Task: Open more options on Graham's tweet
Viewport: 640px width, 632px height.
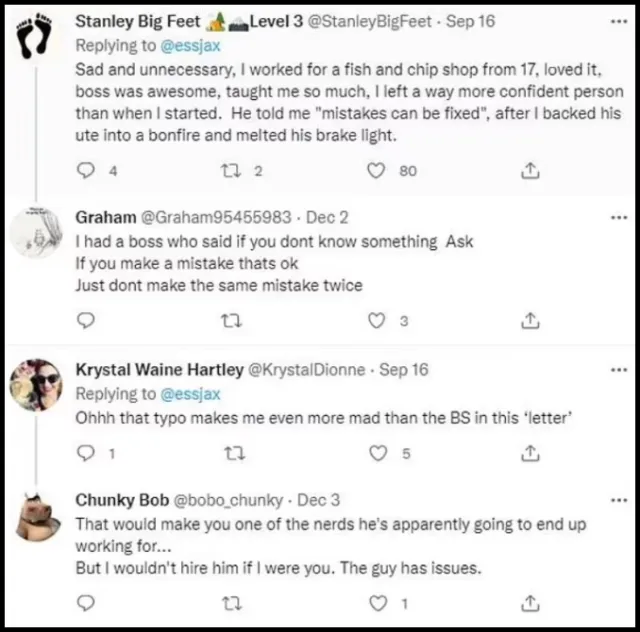Action: click(618, 217)
